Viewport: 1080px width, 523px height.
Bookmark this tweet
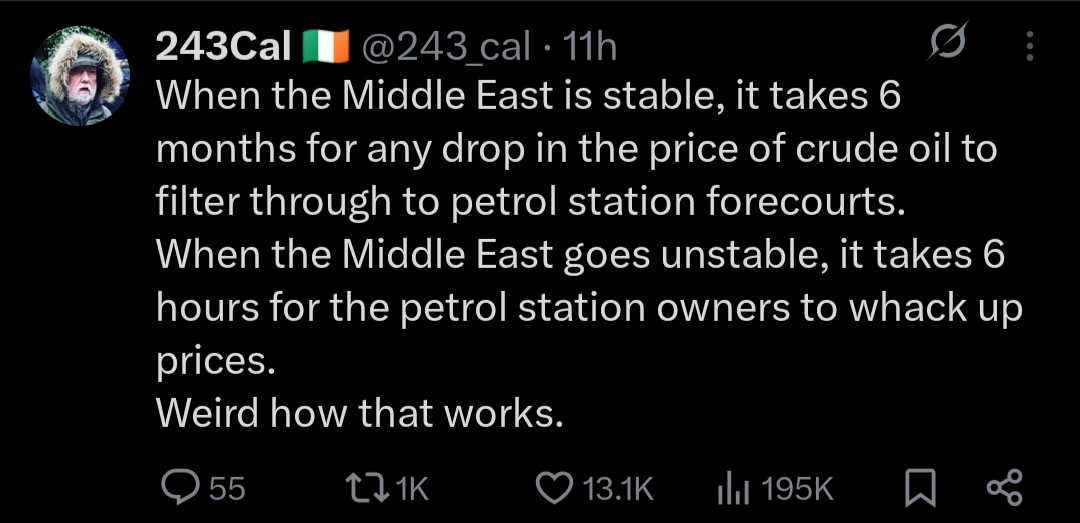tap(918, 487)
